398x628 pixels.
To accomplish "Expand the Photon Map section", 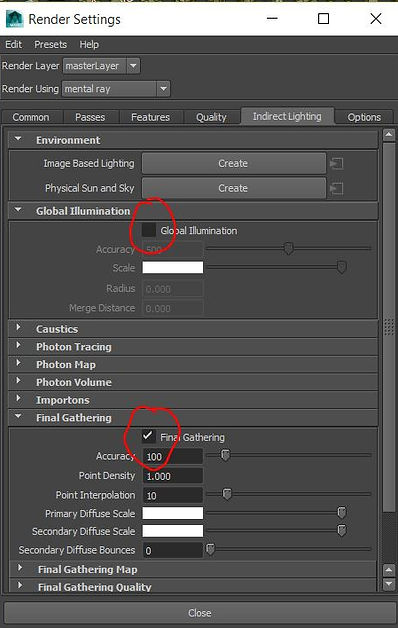I will (18, 363).
